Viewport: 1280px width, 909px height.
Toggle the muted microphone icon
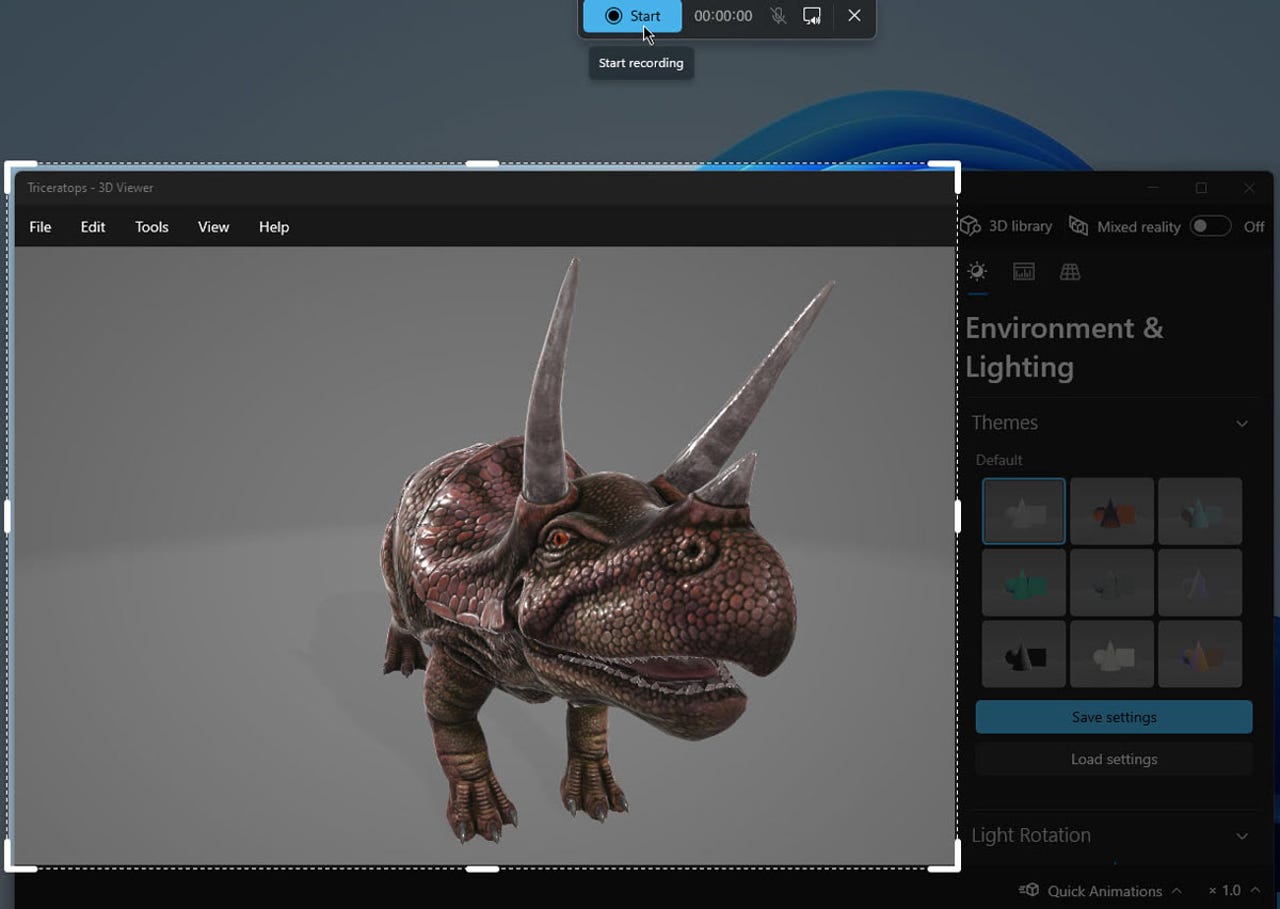click(778, 16)
